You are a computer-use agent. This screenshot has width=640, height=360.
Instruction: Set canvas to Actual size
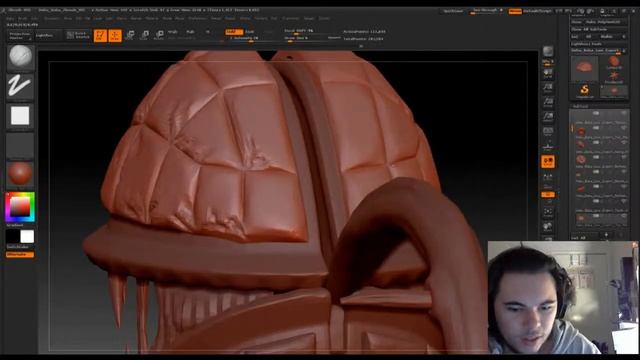coord(548,102)
